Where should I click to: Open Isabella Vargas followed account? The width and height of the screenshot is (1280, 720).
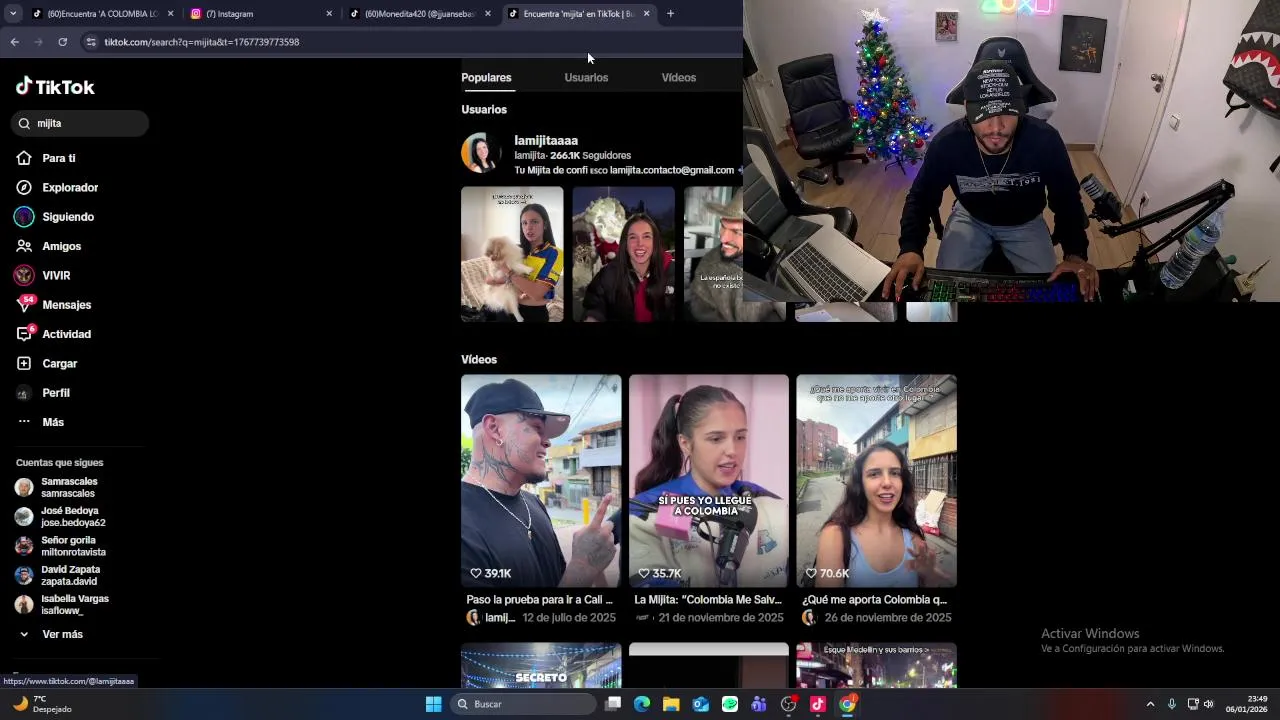[x=74, y=604]
